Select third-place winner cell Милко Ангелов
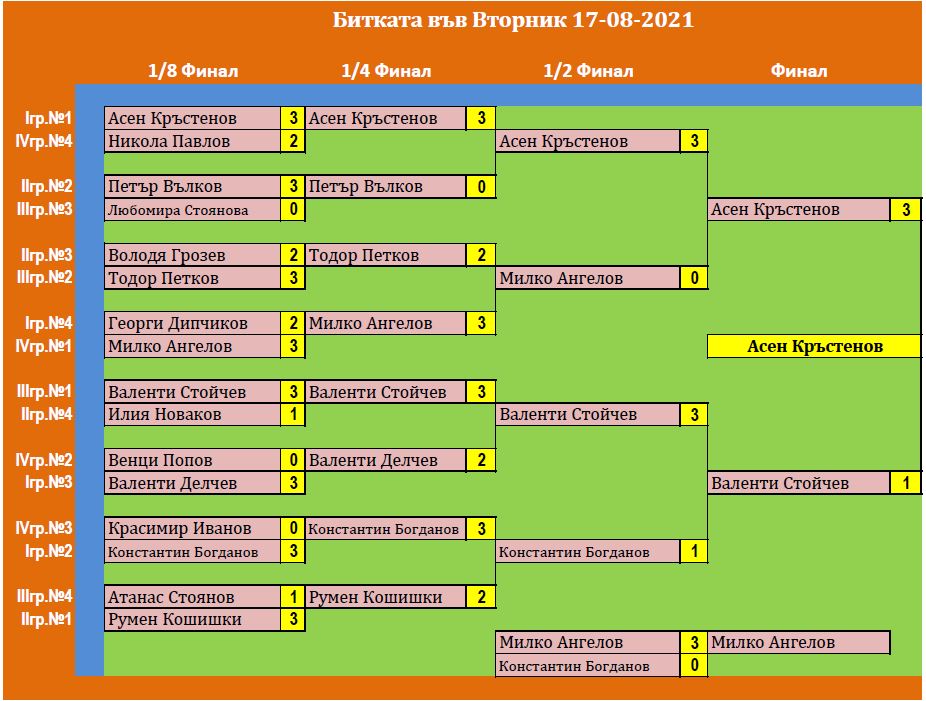Screen dimensions: 926x701 (x=798, y=643)
